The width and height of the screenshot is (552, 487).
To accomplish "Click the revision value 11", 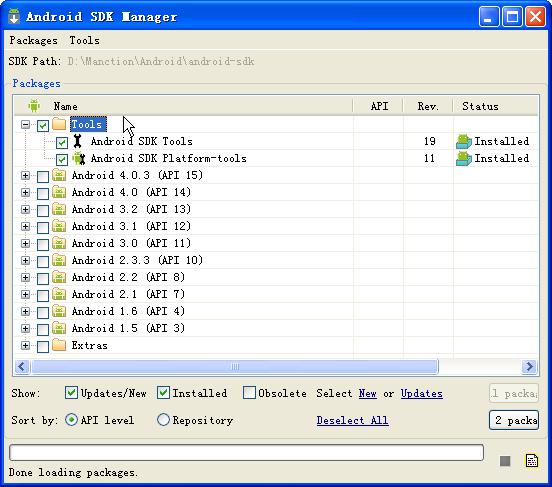I will coord(429,158).
